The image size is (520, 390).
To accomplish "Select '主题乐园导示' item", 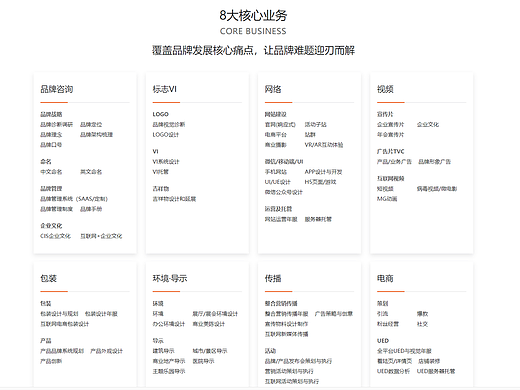I will (x=169, y=371).
